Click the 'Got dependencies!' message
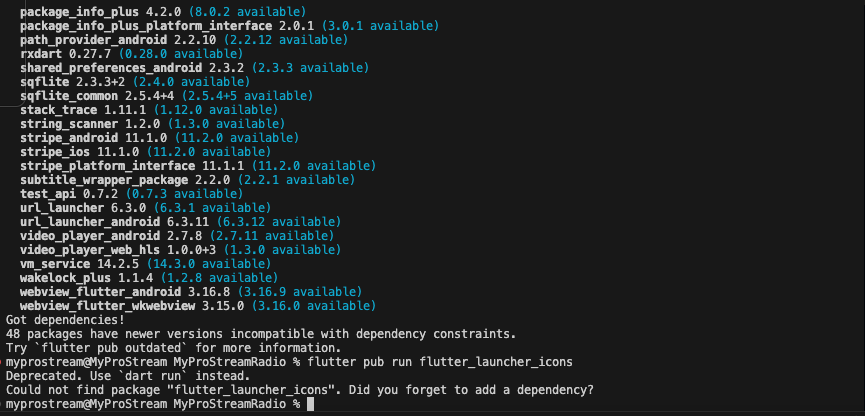The width and height of the screenshot is (865, 416). 65,320
